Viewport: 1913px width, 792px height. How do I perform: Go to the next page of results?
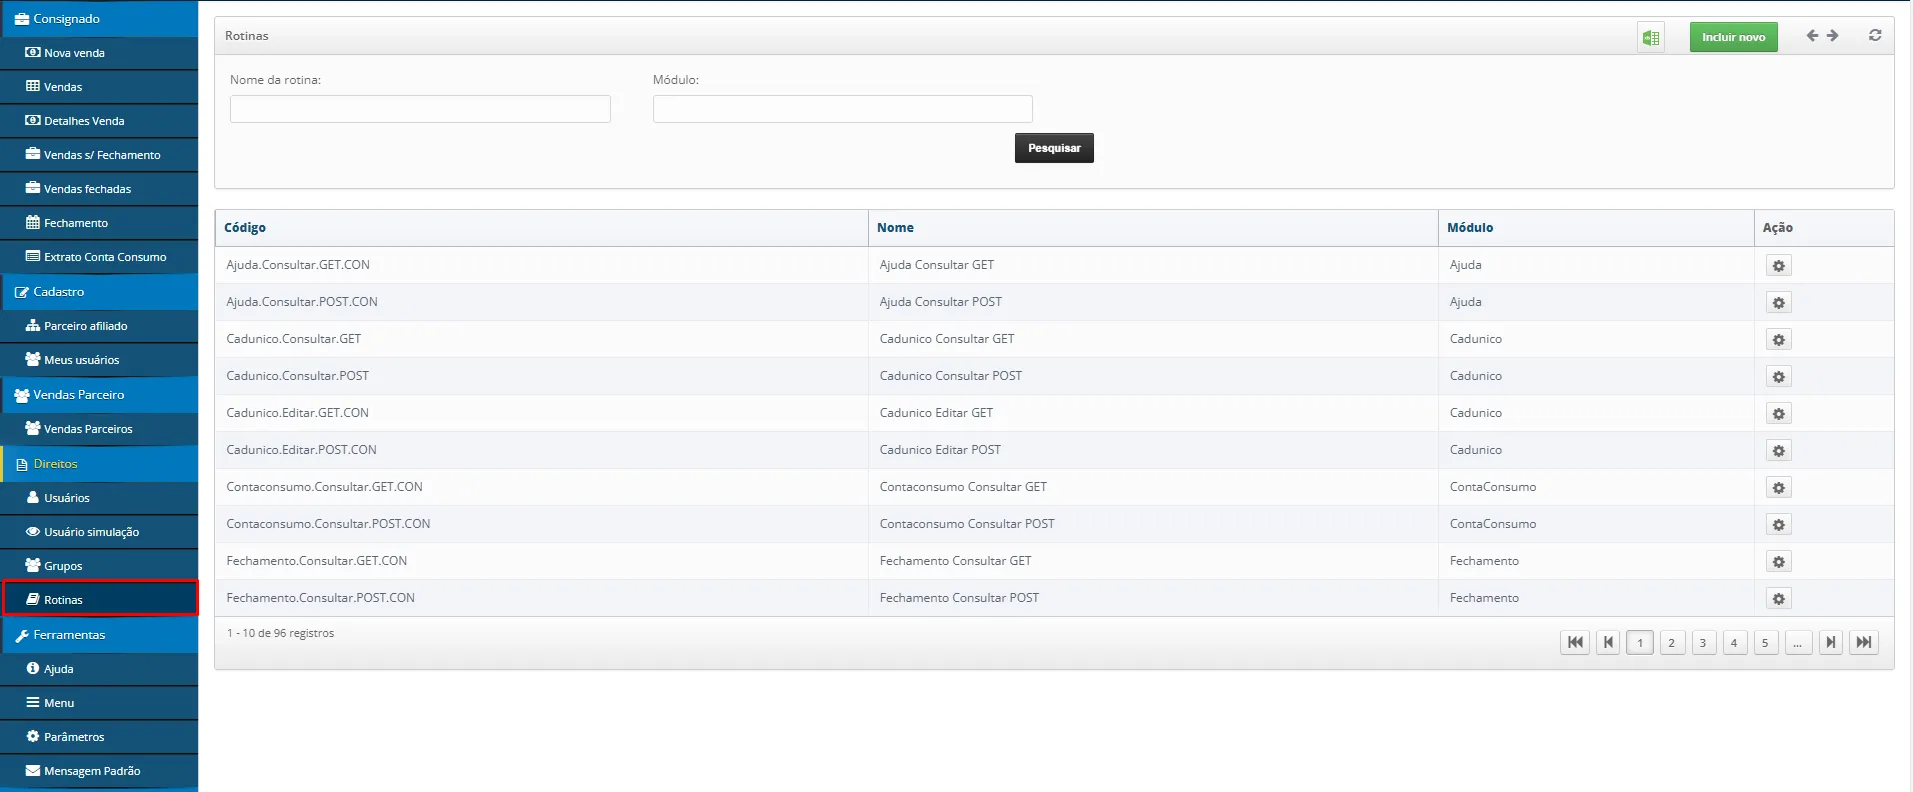click(x=1830, y=643)
